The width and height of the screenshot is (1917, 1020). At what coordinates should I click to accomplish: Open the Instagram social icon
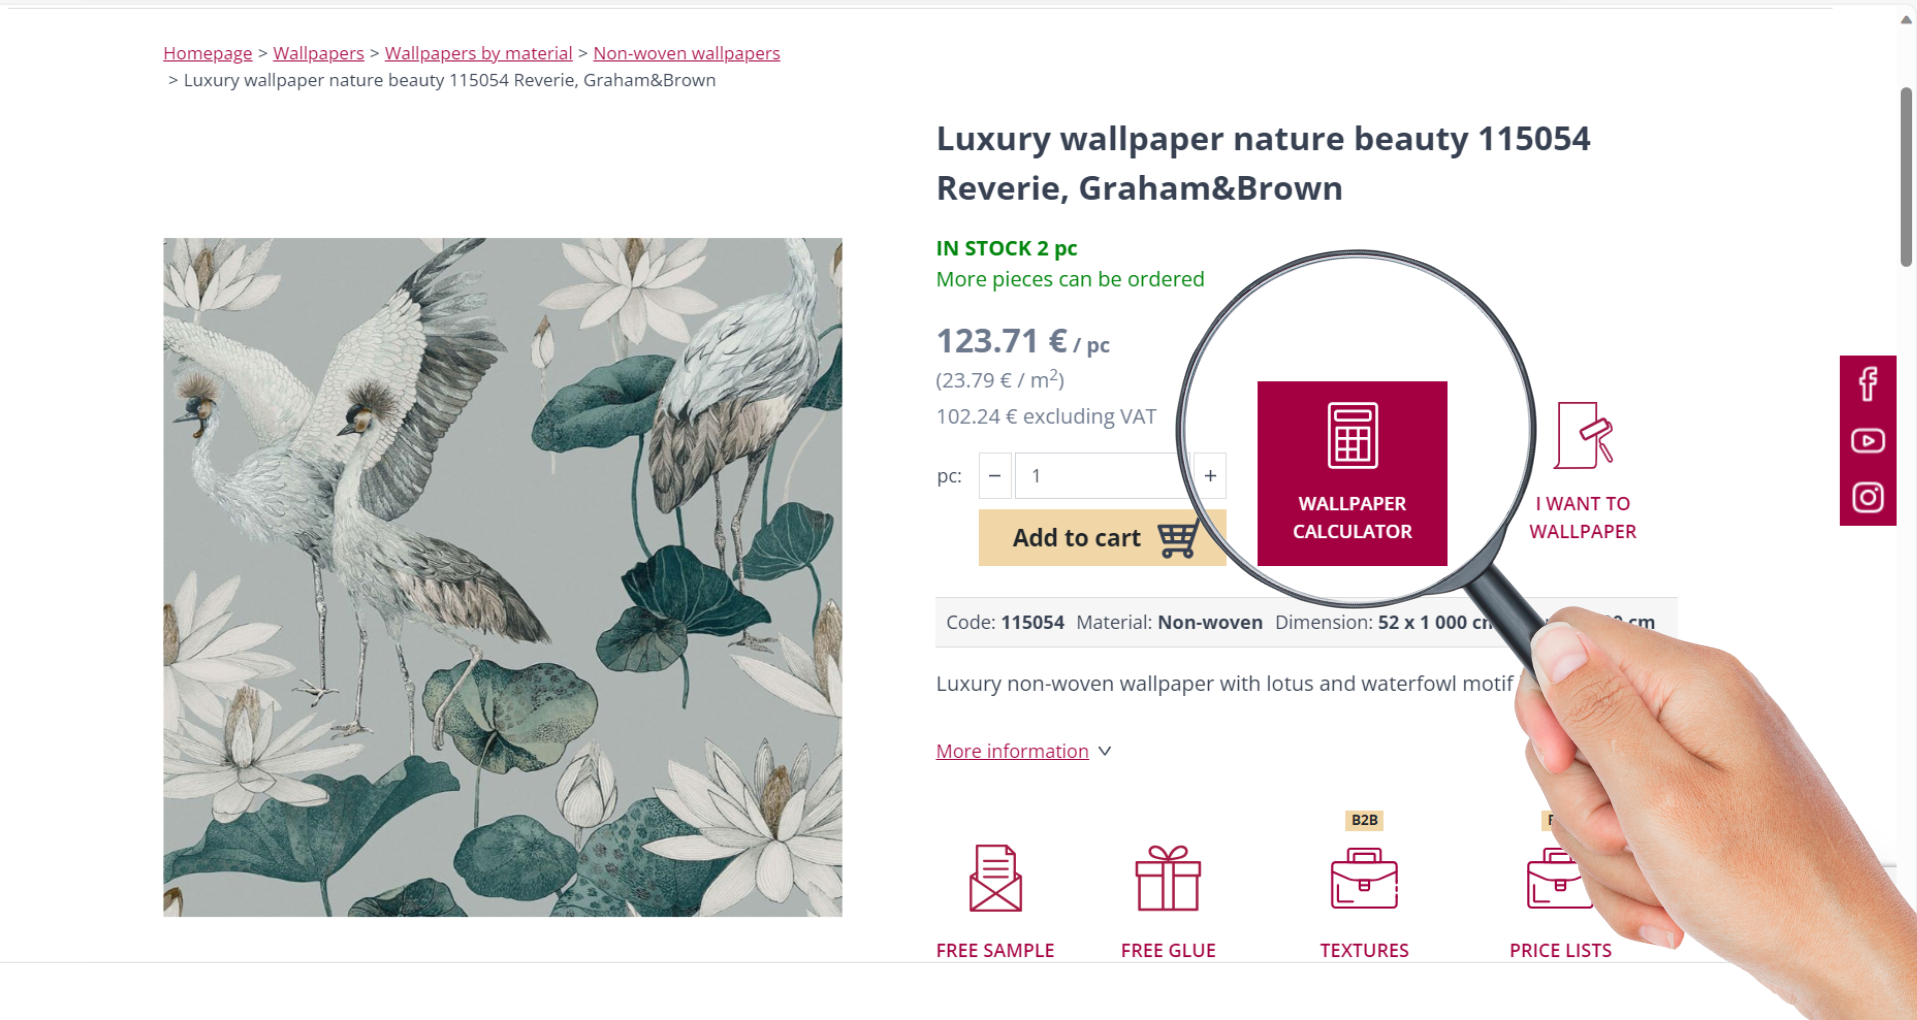(x=1867, y=497)
